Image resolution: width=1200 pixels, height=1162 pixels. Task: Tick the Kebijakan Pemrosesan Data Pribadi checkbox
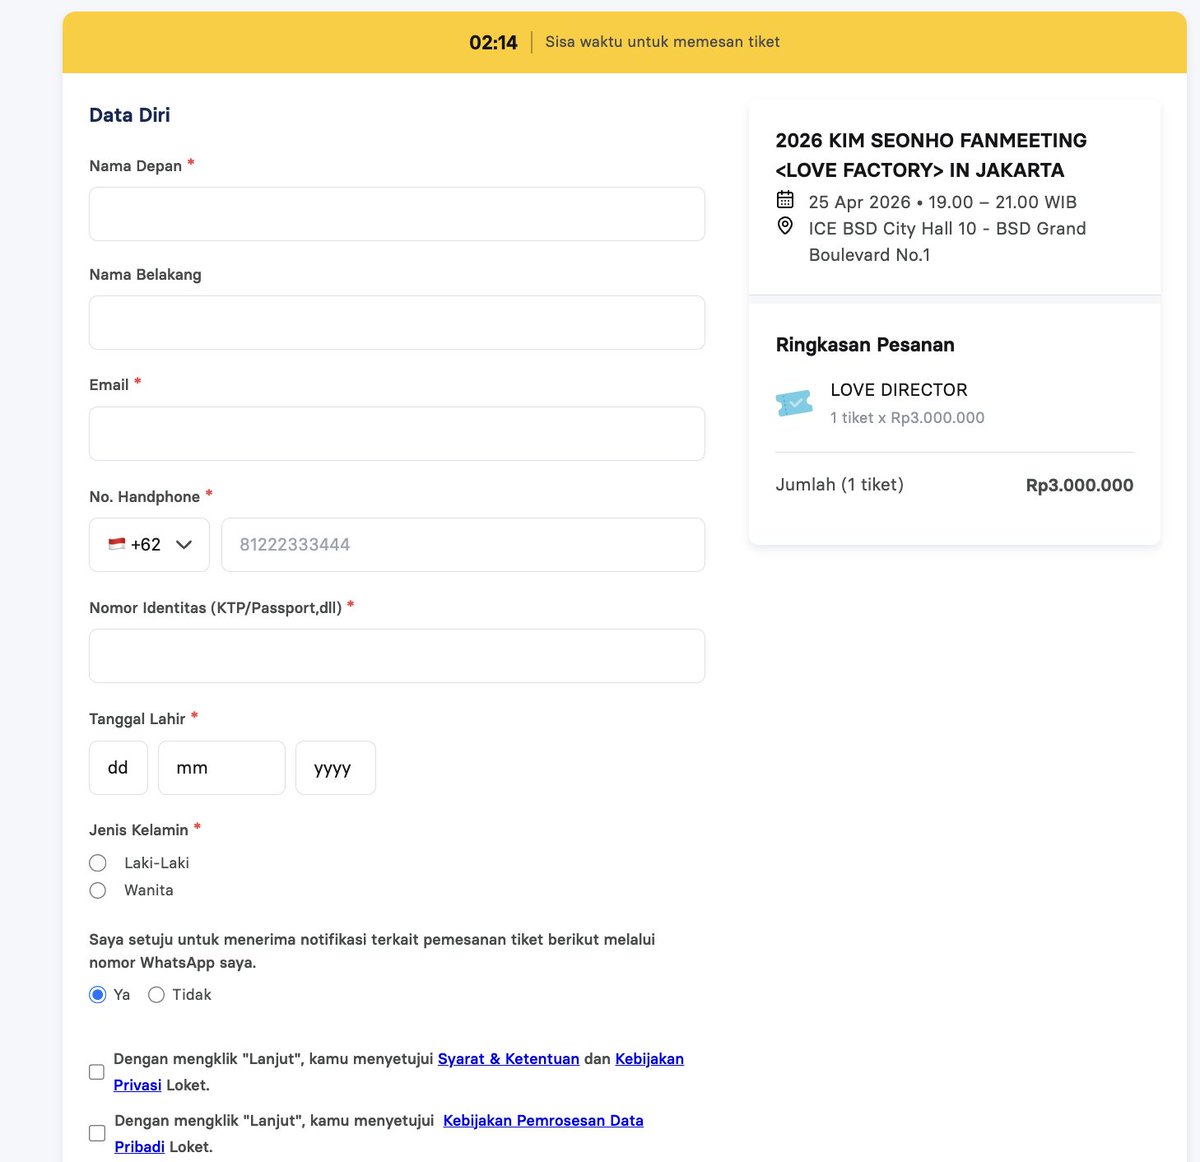97,1133
